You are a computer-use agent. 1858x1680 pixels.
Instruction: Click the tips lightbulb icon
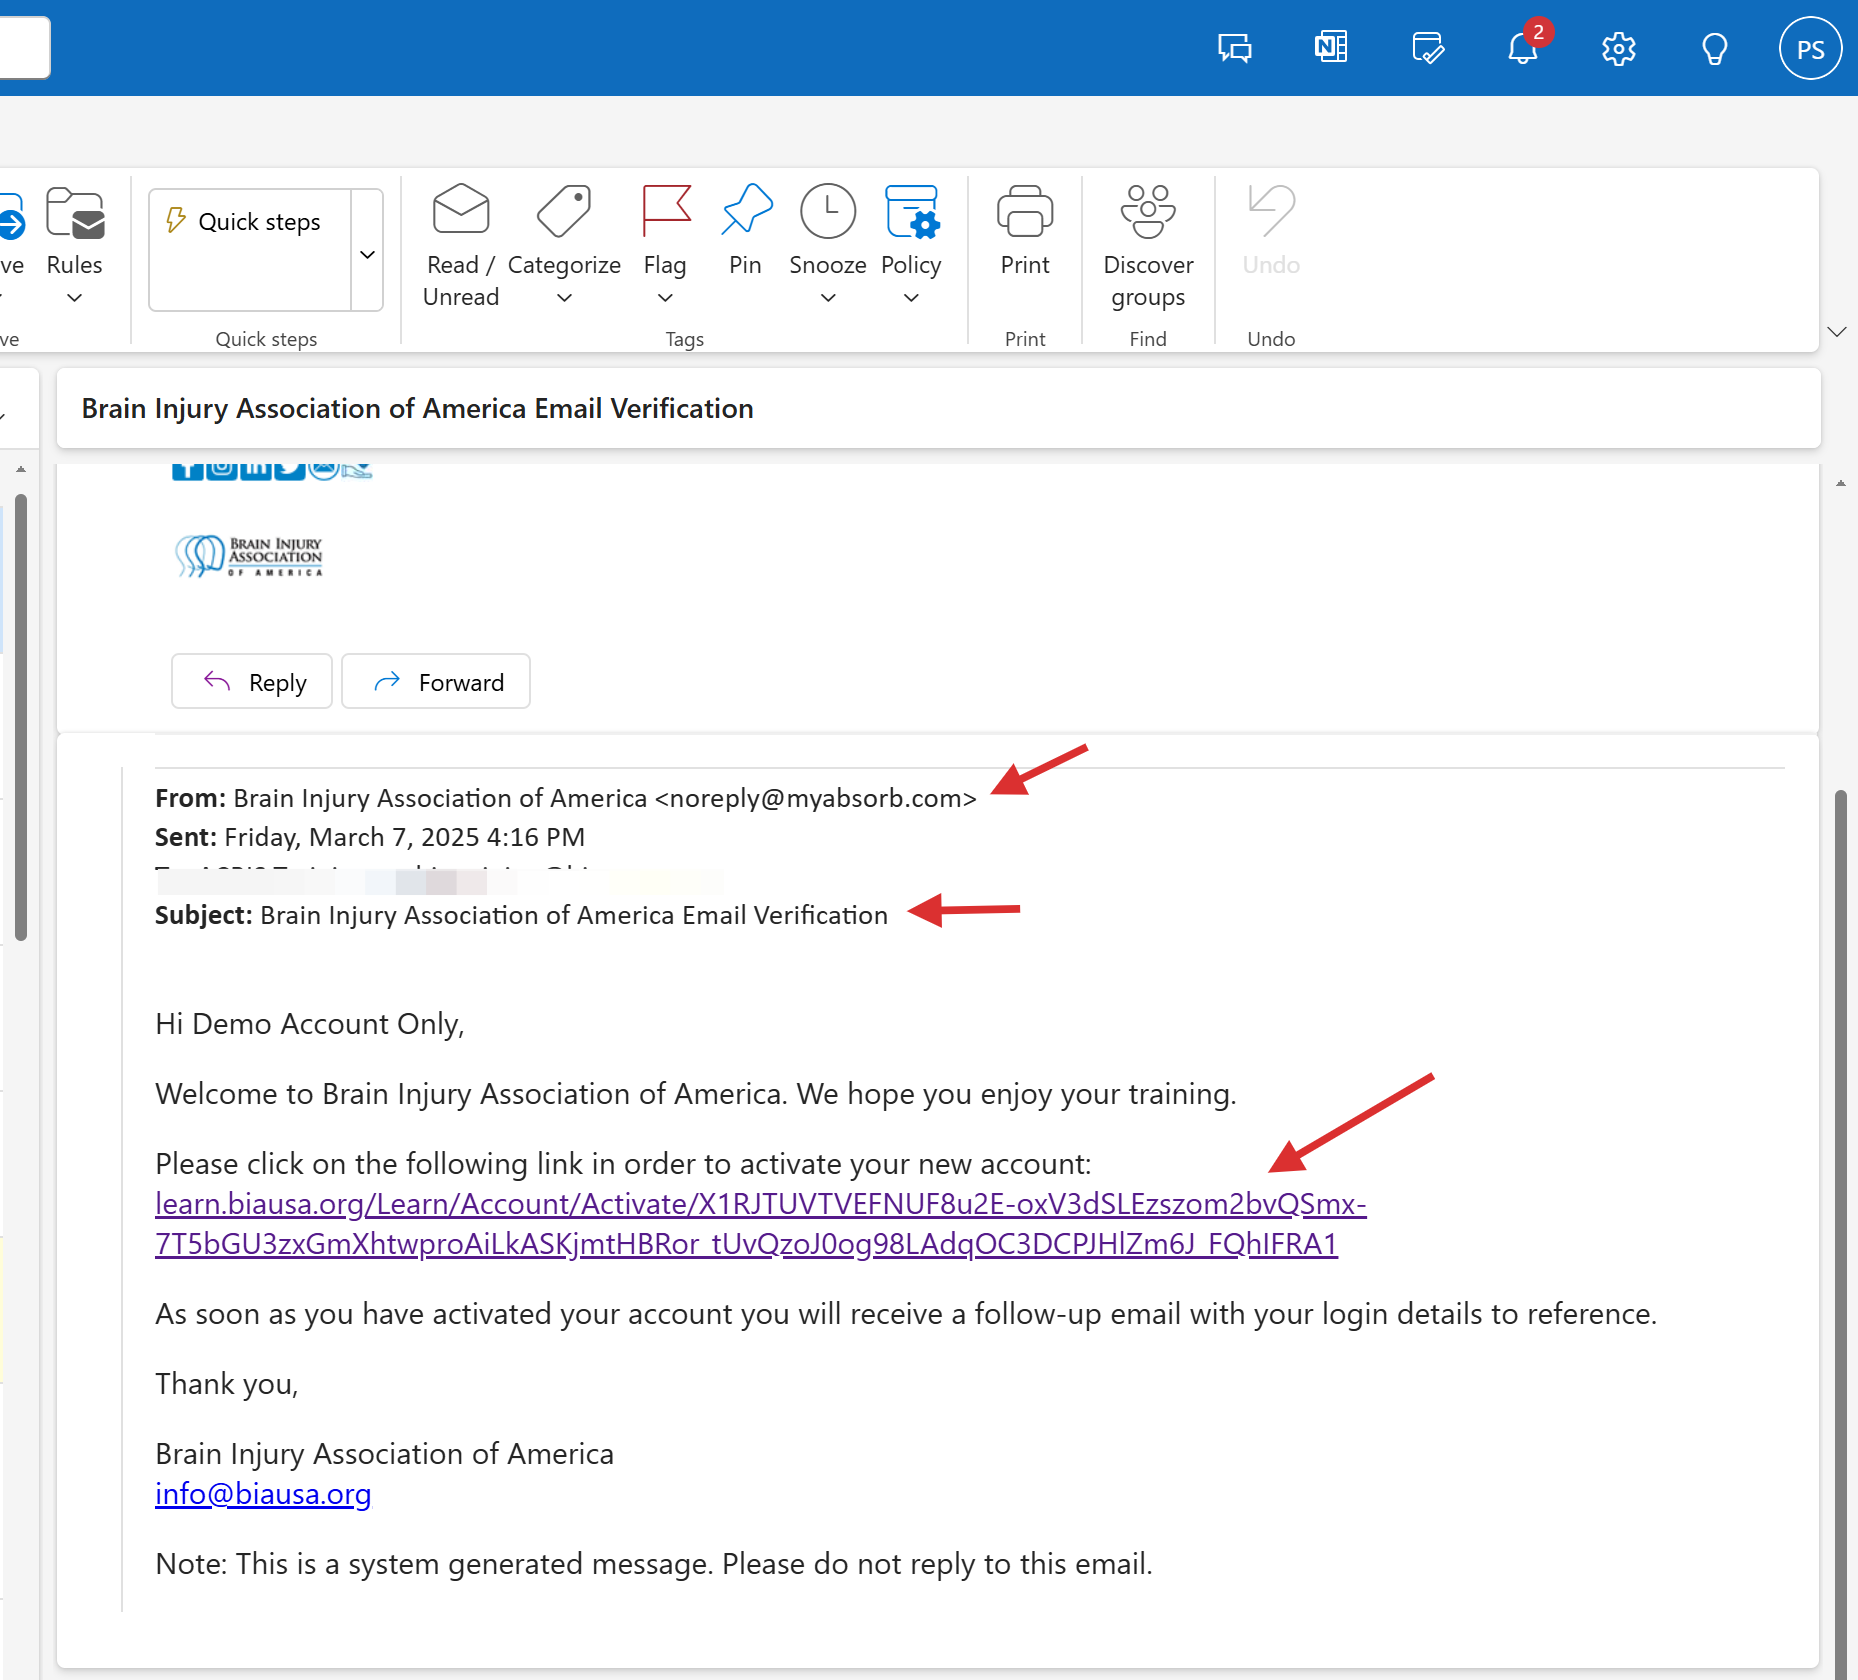tap(1714, 48)
